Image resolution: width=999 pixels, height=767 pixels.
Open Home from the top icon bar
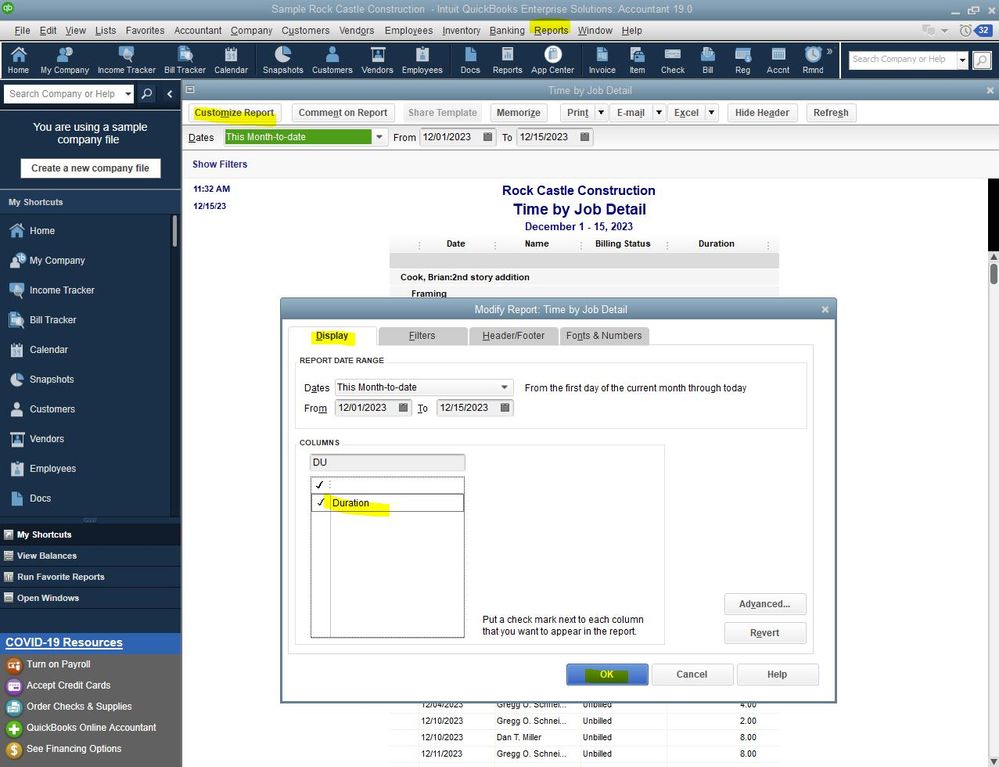coord(18,61)
